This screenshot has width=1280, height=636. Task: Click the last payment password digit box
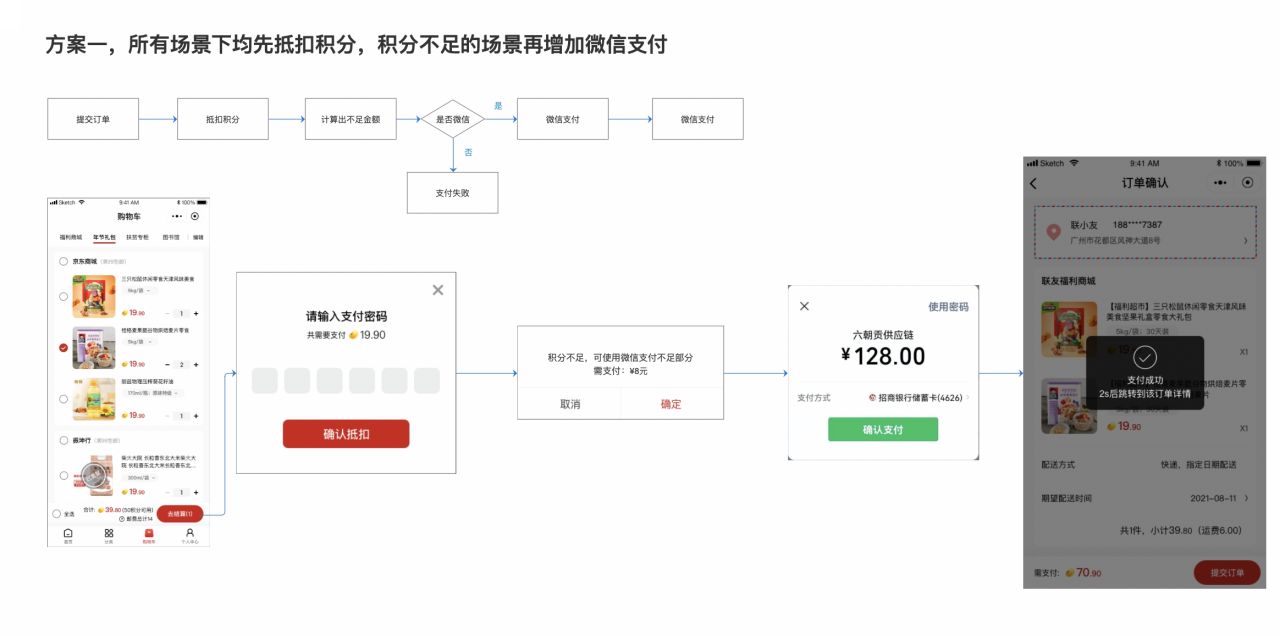click(427, 381)
